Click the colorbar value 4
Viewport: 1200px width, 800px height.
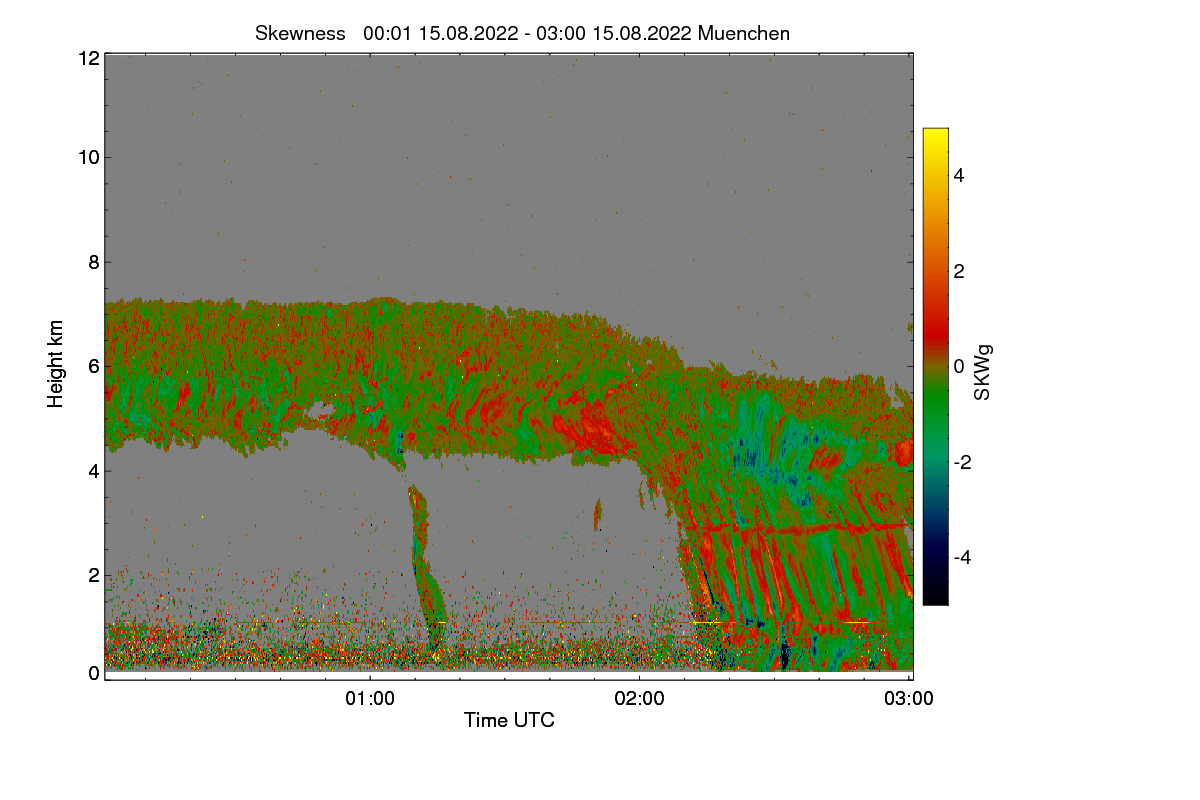[958, 176]
